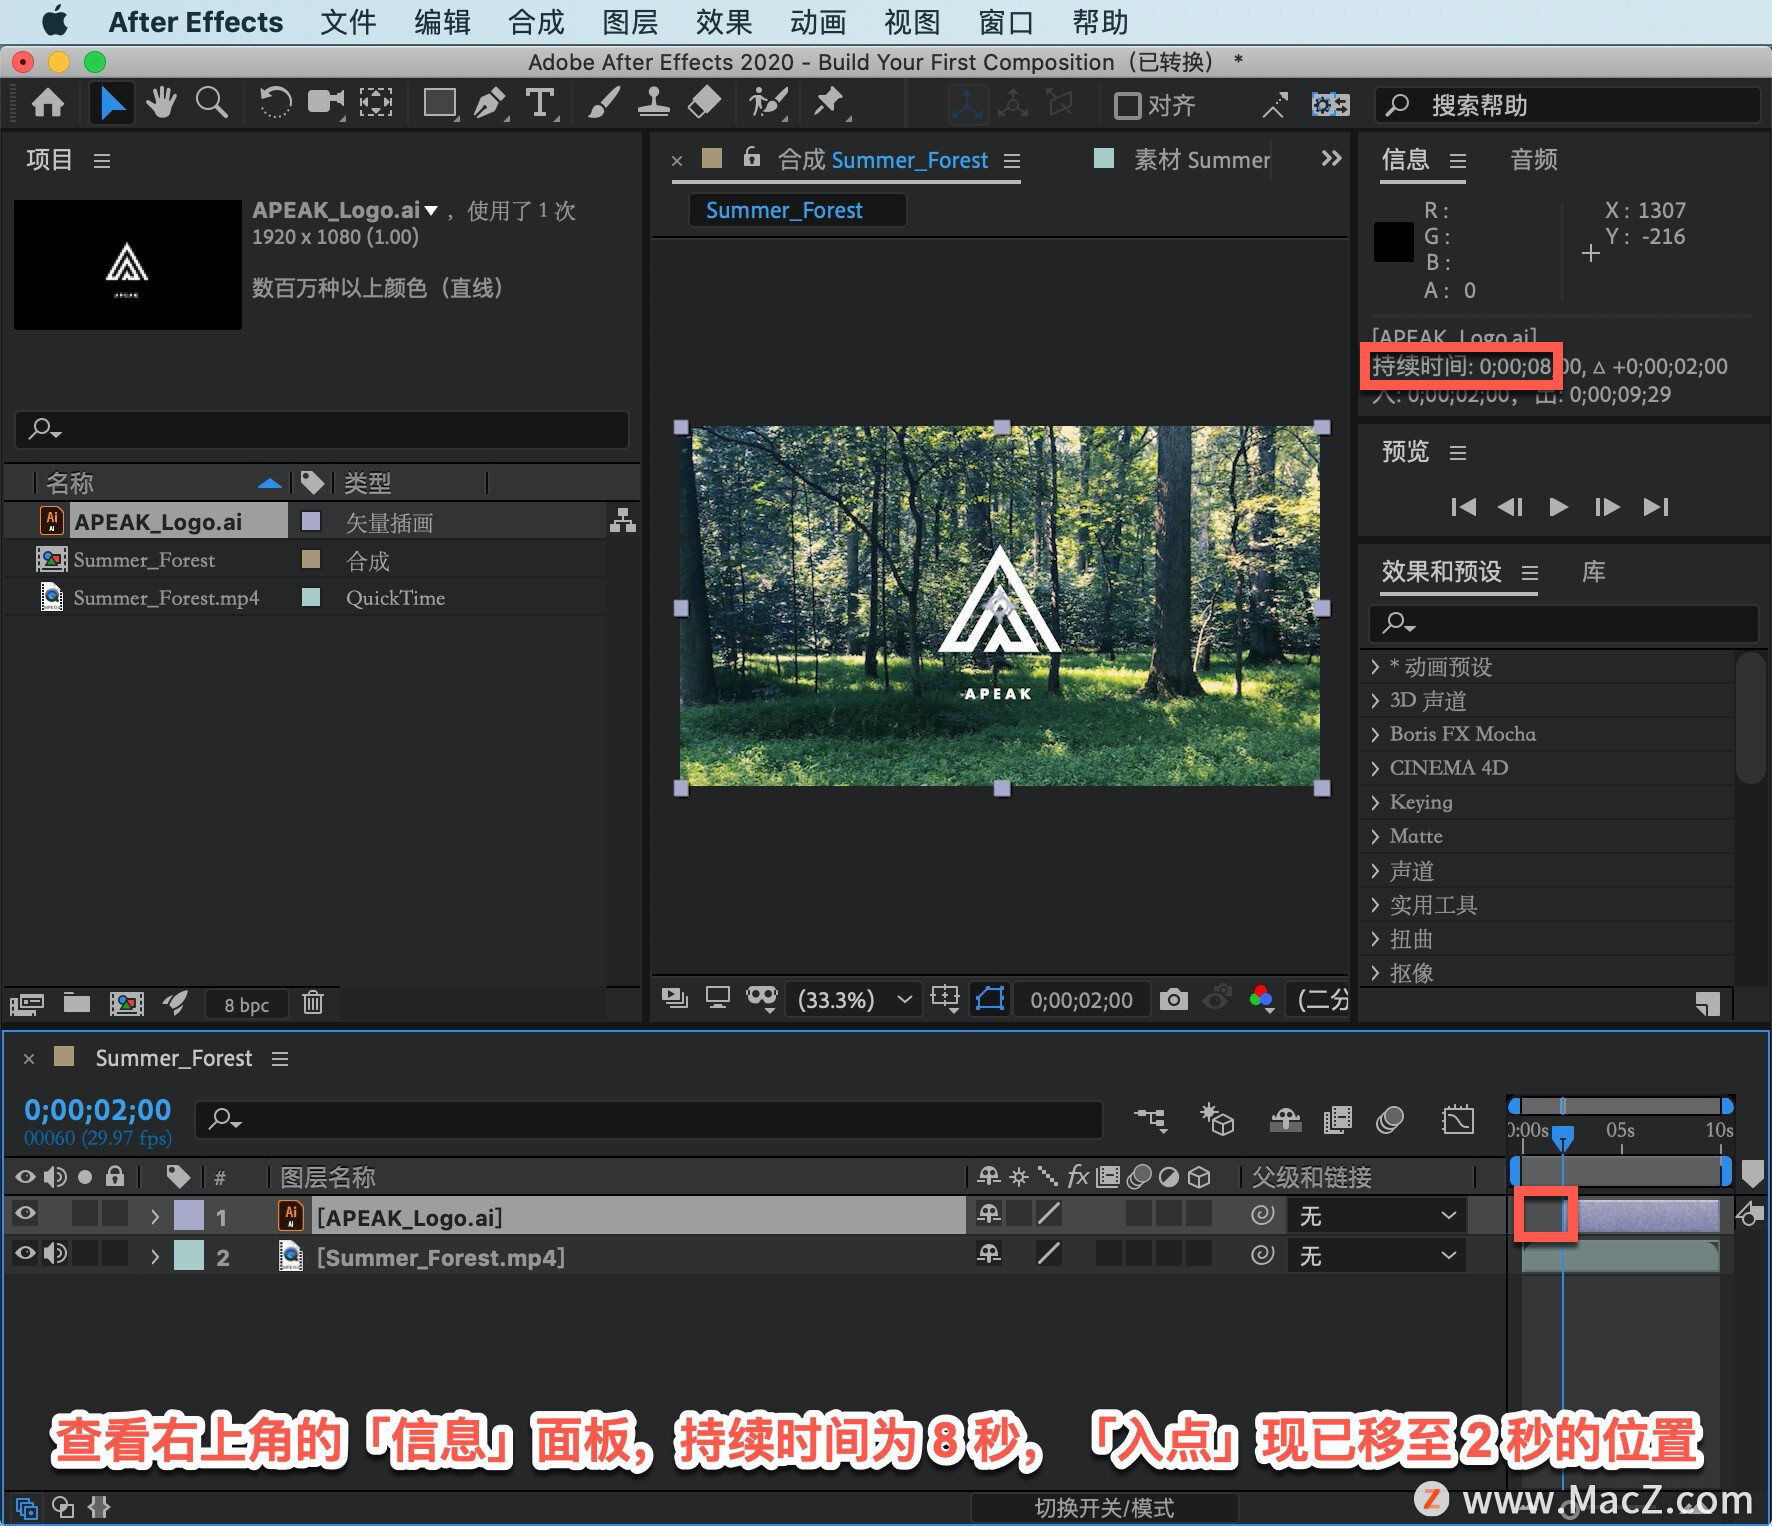
Task: Click the show channel RGB icon
Action: [x=1262, y=999]
